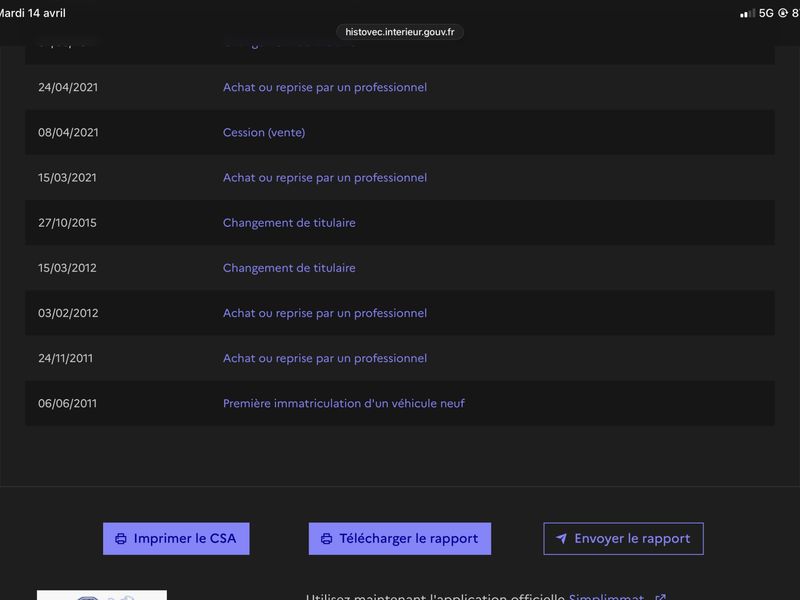The width and height of the screenshot is (800, 600).
Task: Tap the 5G network indicator
Action: coord(766,13)
